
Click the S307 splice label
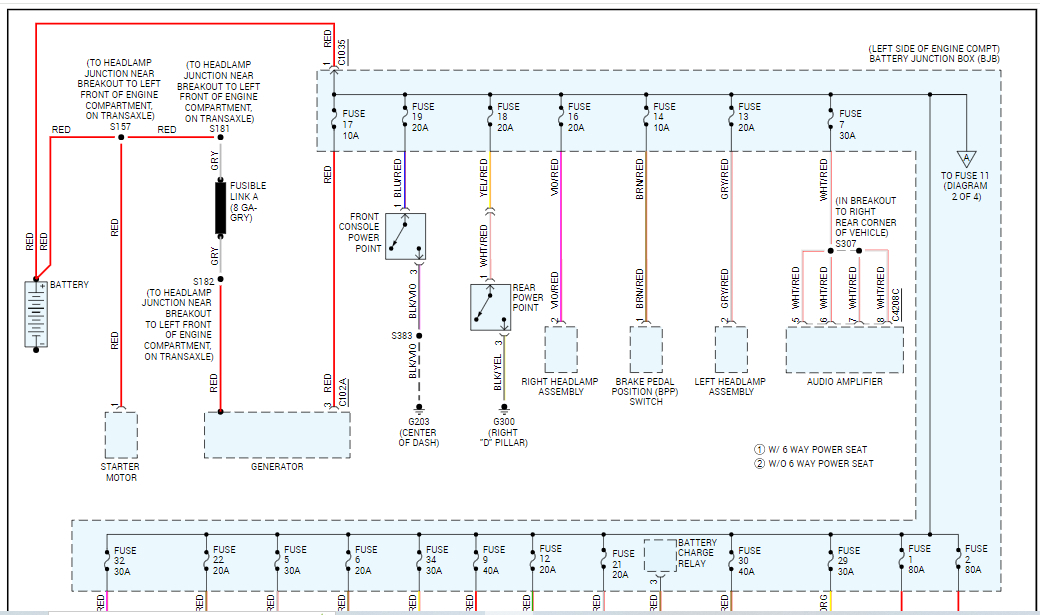coord(846,243)
